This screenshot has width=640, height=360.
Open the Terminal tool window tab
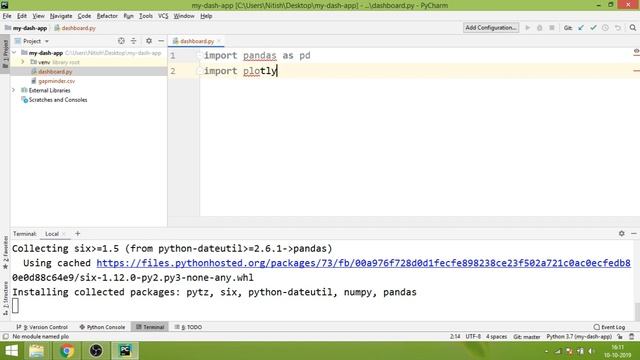(x=150, y=327)
